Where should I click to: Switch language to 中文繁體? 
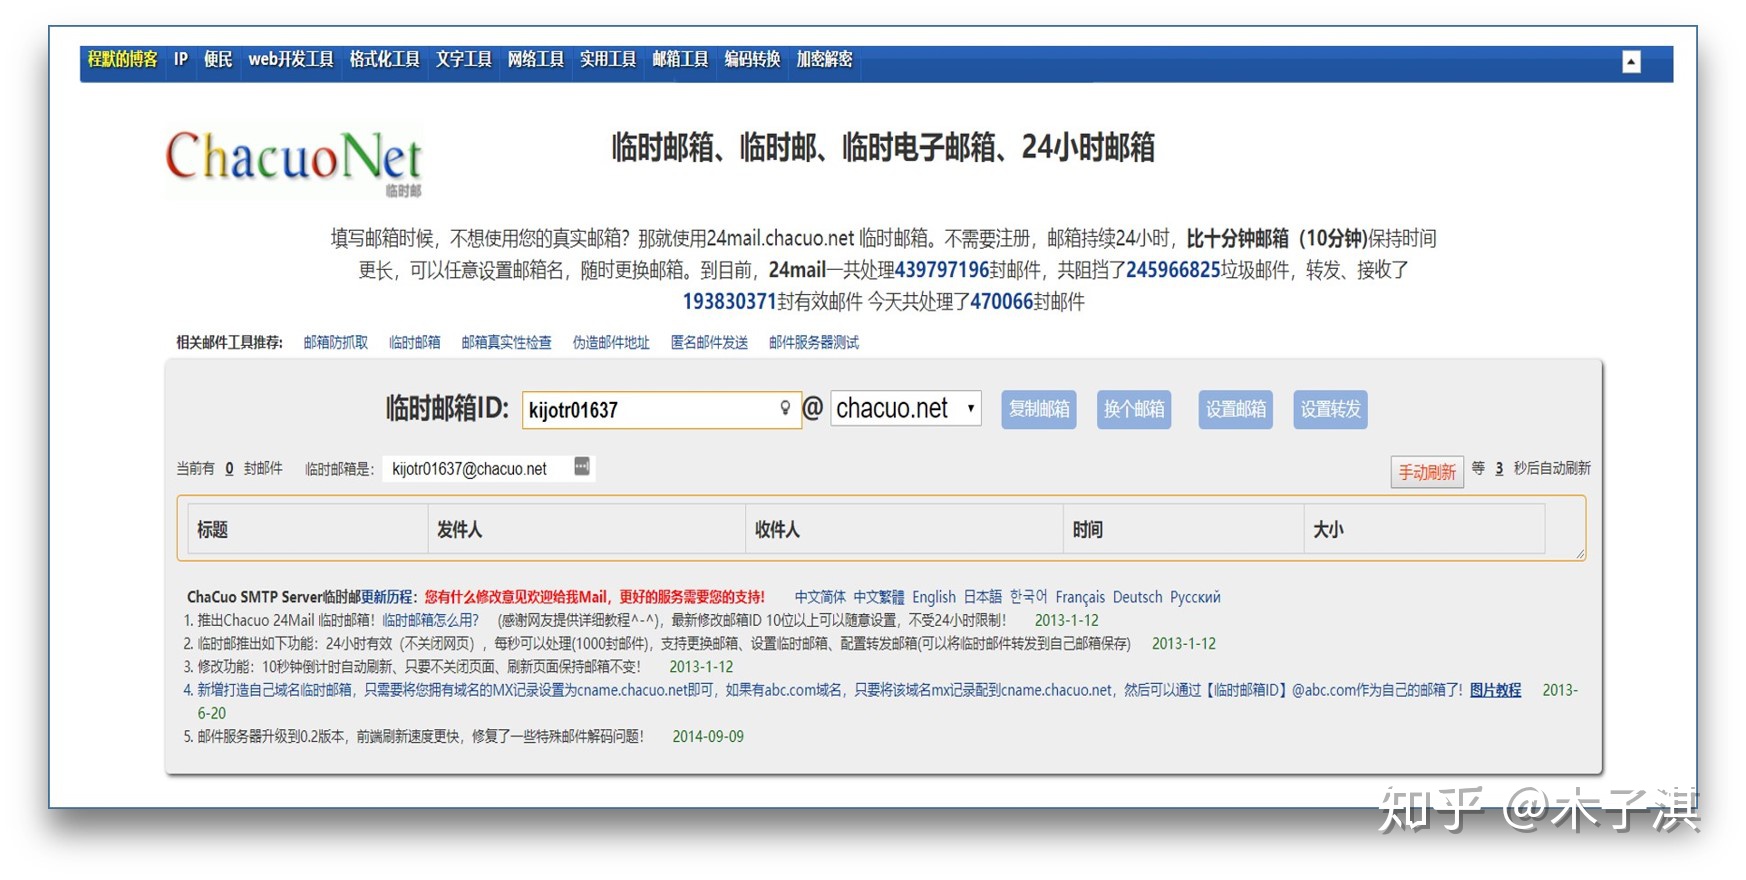point(878,597)
